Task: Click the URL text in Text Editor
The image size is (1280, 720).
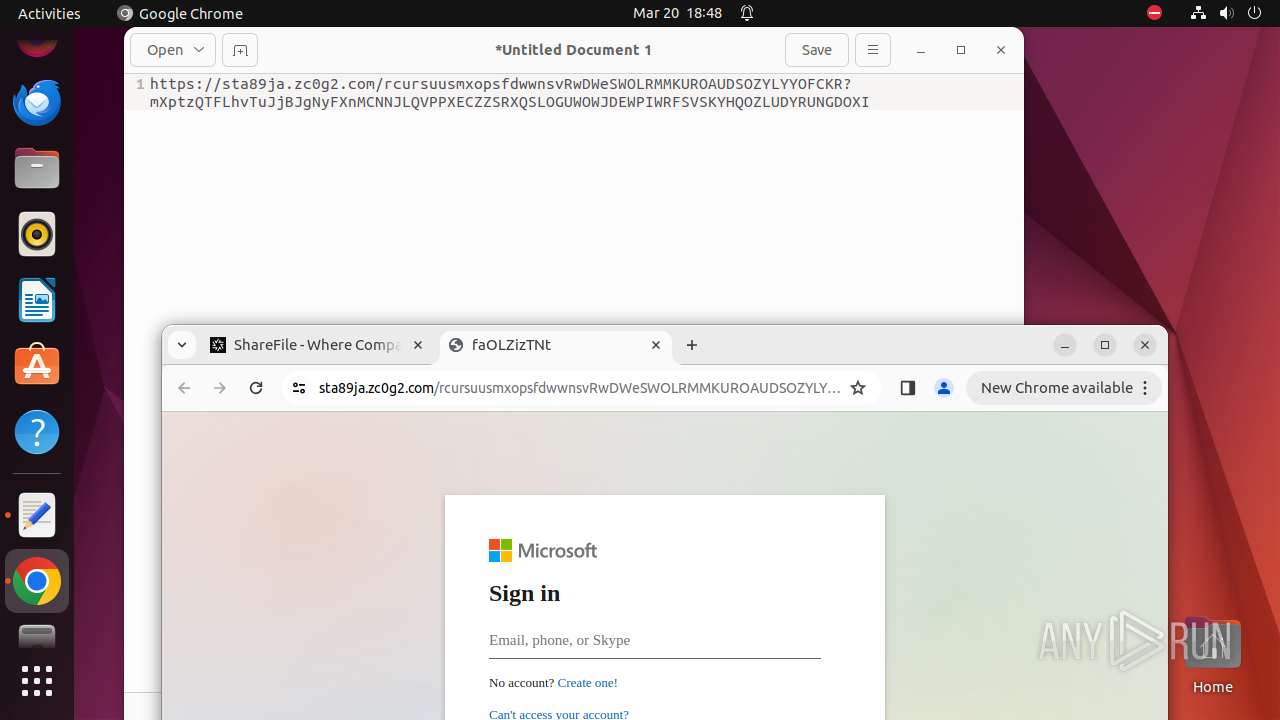Action: [x=509, y=93]
